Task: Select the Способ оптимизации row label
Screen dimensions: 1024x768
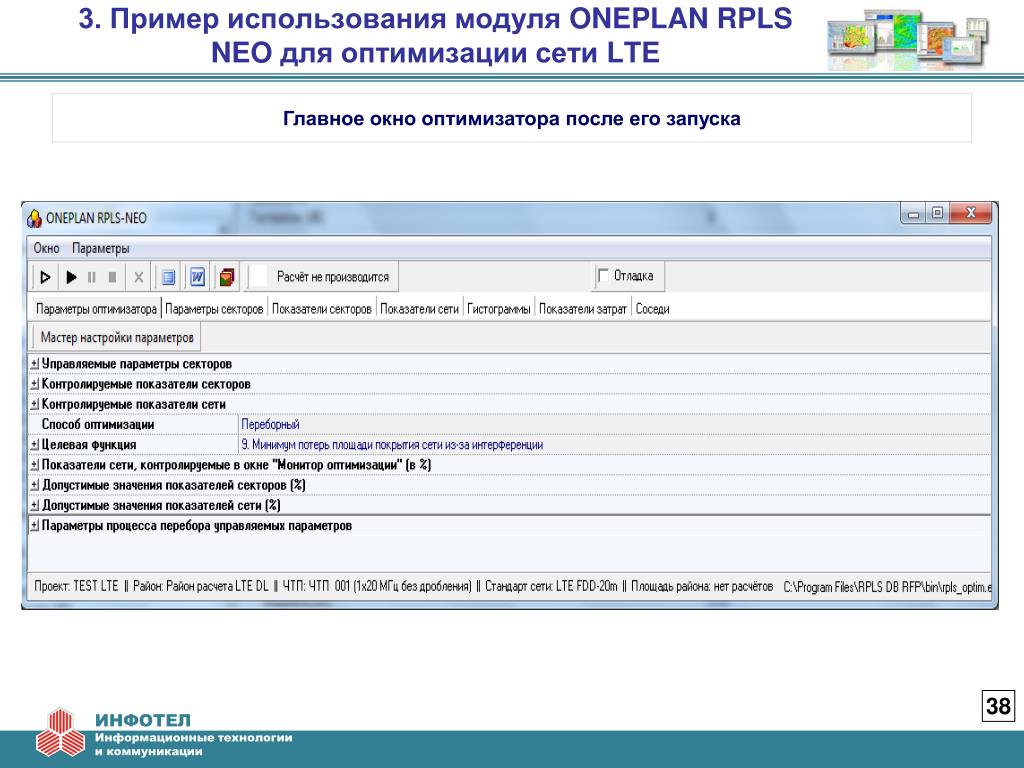Action: (98, 424)
